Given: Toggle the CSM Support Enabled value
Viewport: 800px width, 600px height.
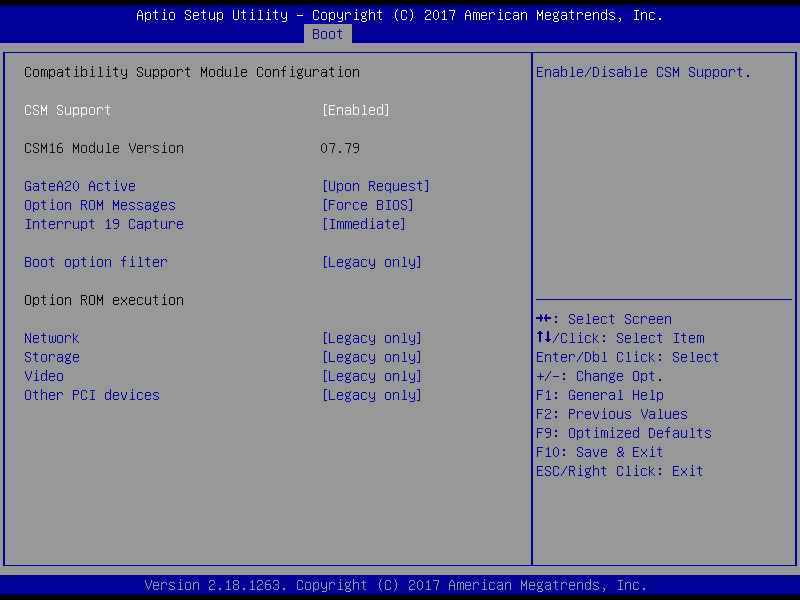Looking at the screenshot, I should click(x=355, y=110).
